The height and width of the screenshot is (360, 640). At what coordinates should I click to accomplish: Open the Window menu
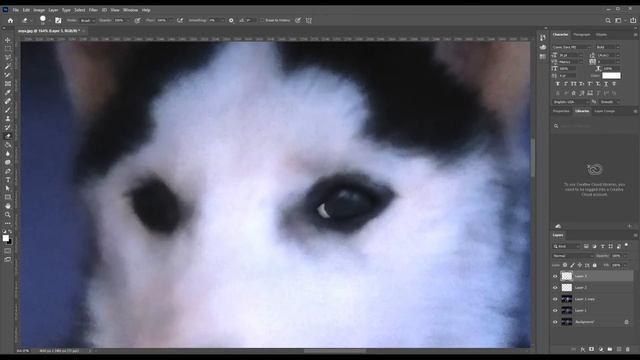[x=130, y=10]
